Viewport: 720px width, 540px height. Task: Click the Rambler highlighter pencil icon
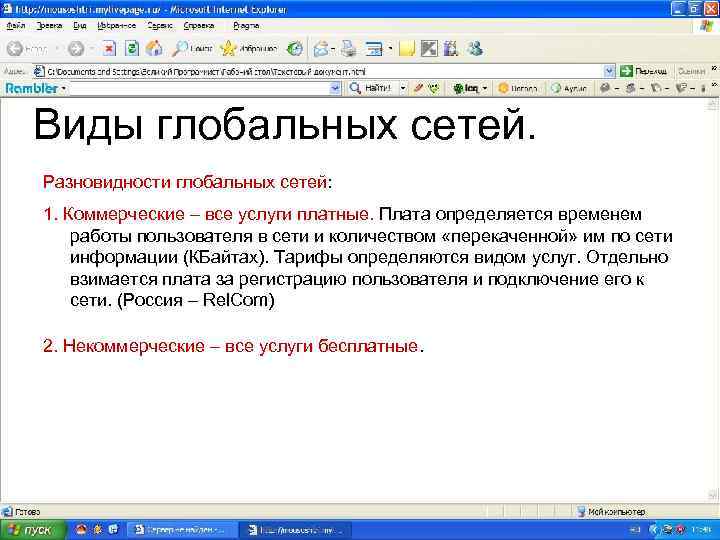coord(418,88)
